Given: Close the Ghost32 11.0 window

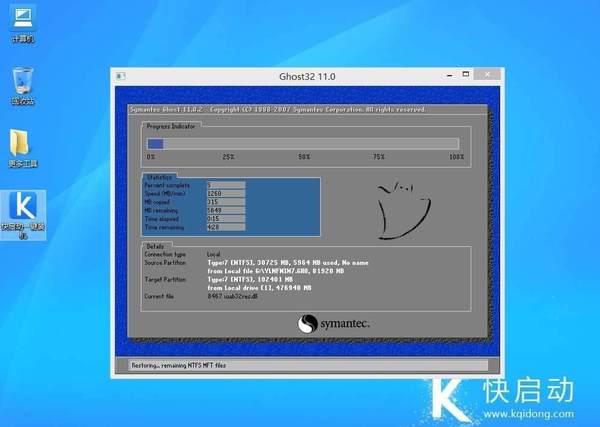Looking at the screenshot, I should tap(486, 75).
